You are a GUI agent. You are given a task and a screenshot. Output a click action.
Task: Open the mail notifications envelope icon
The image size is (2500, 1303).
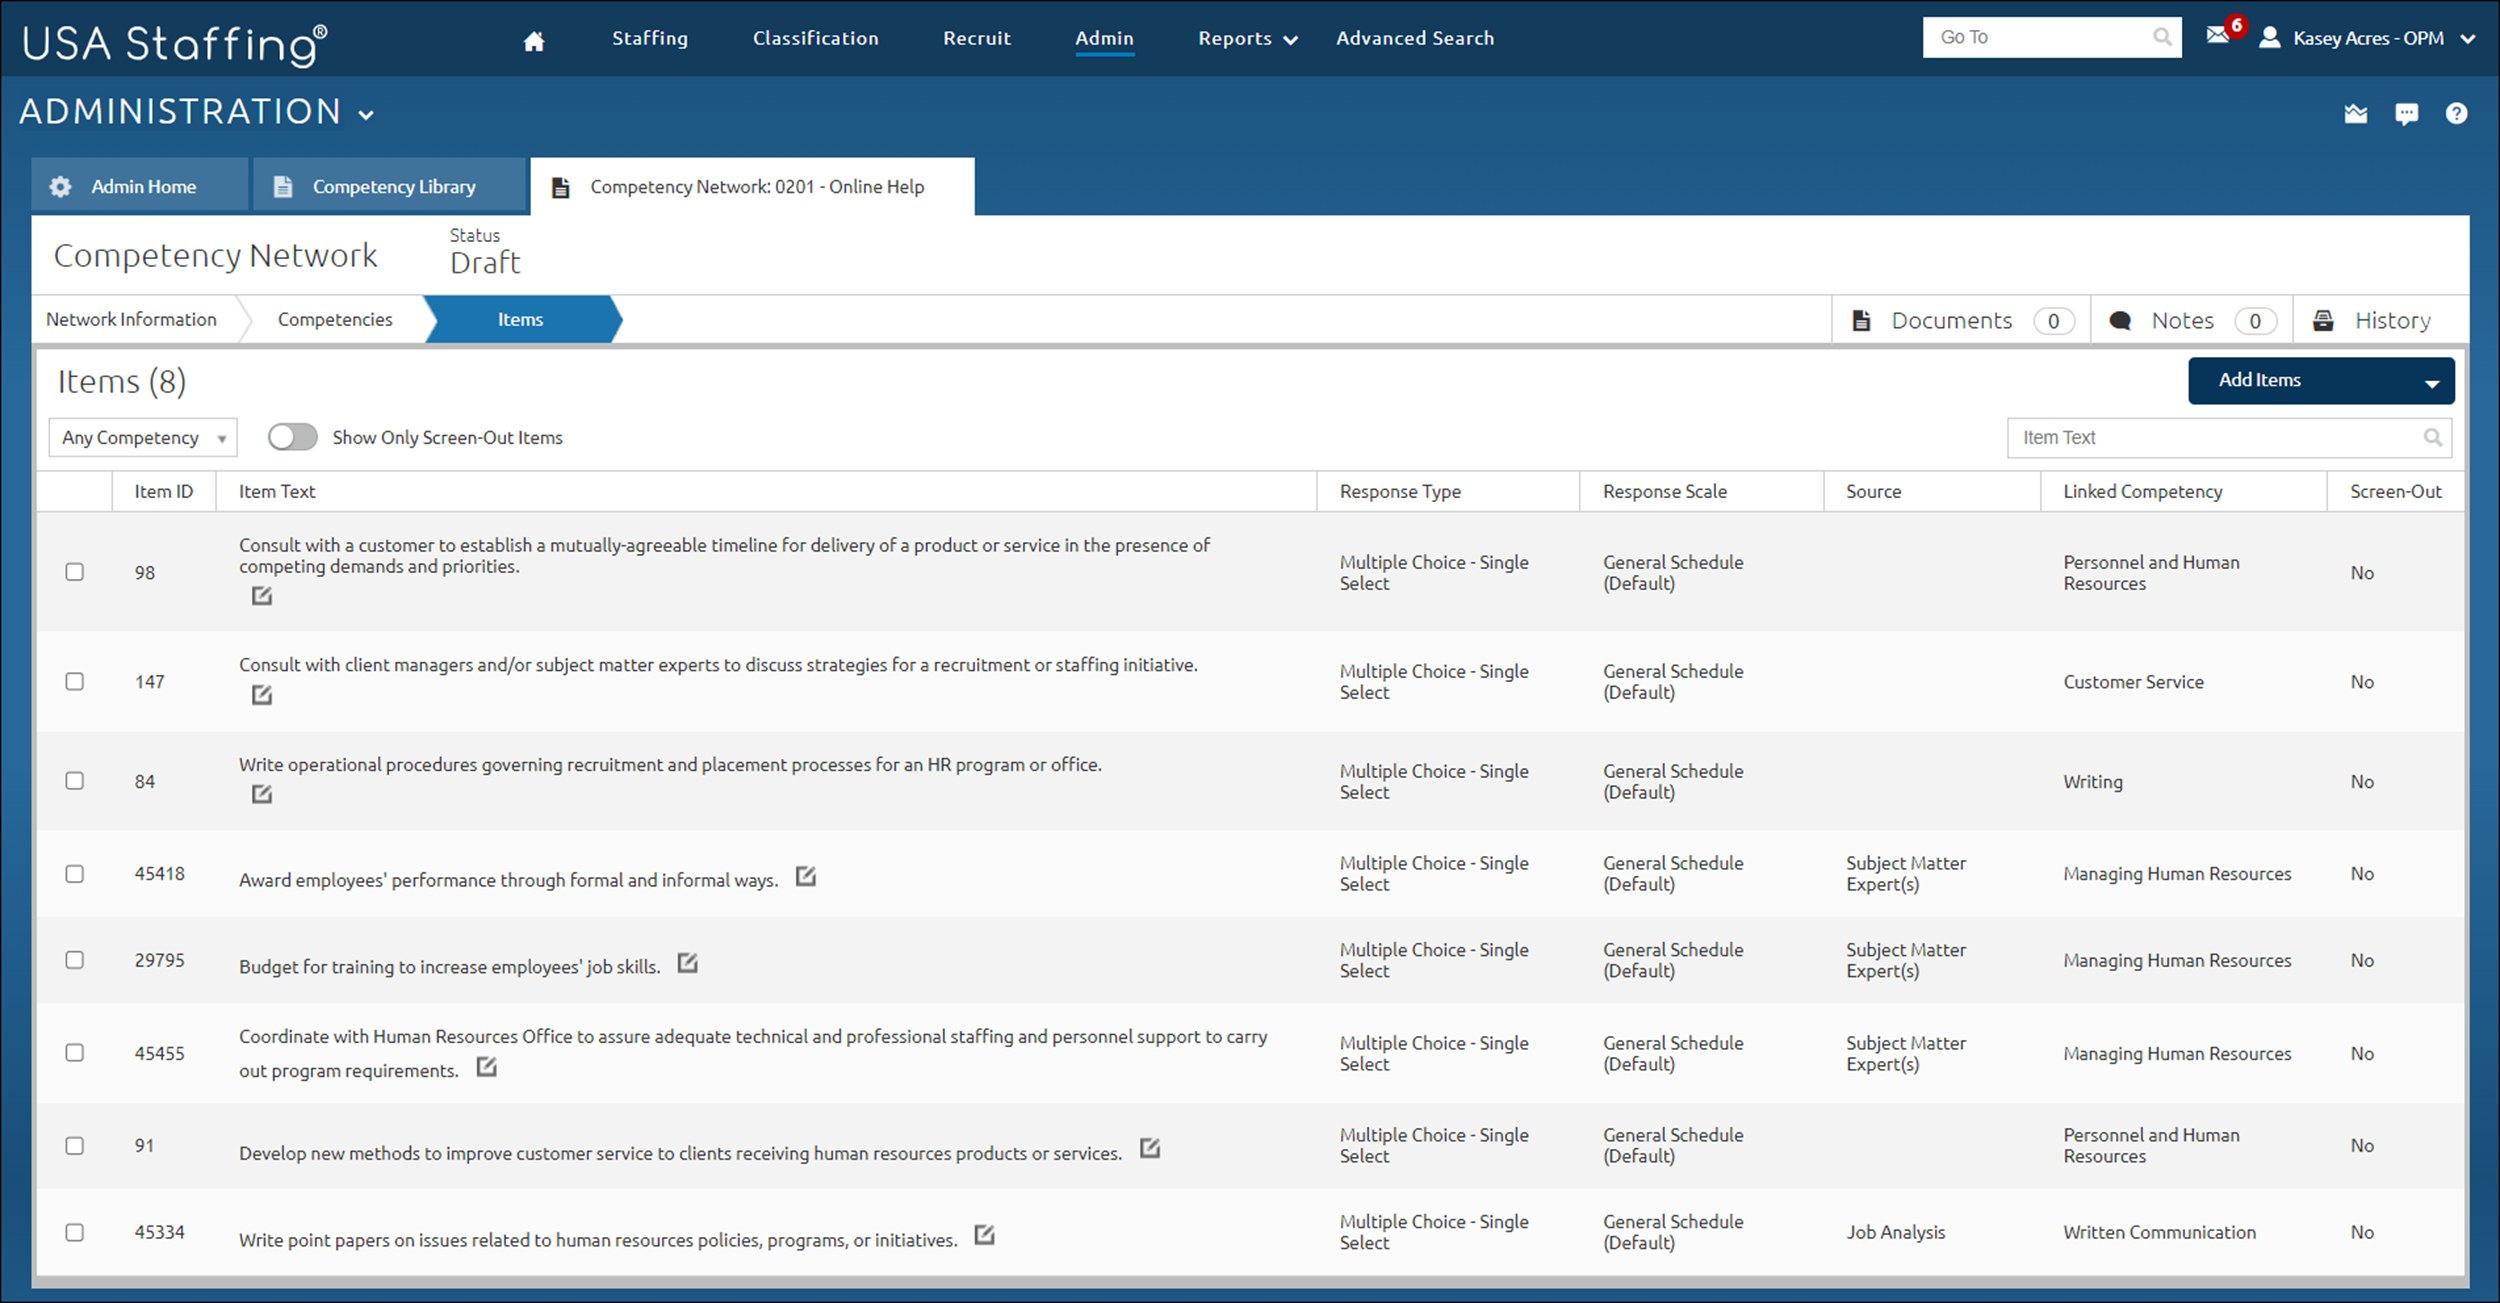pyautogui.click(x=2217, y=36)
